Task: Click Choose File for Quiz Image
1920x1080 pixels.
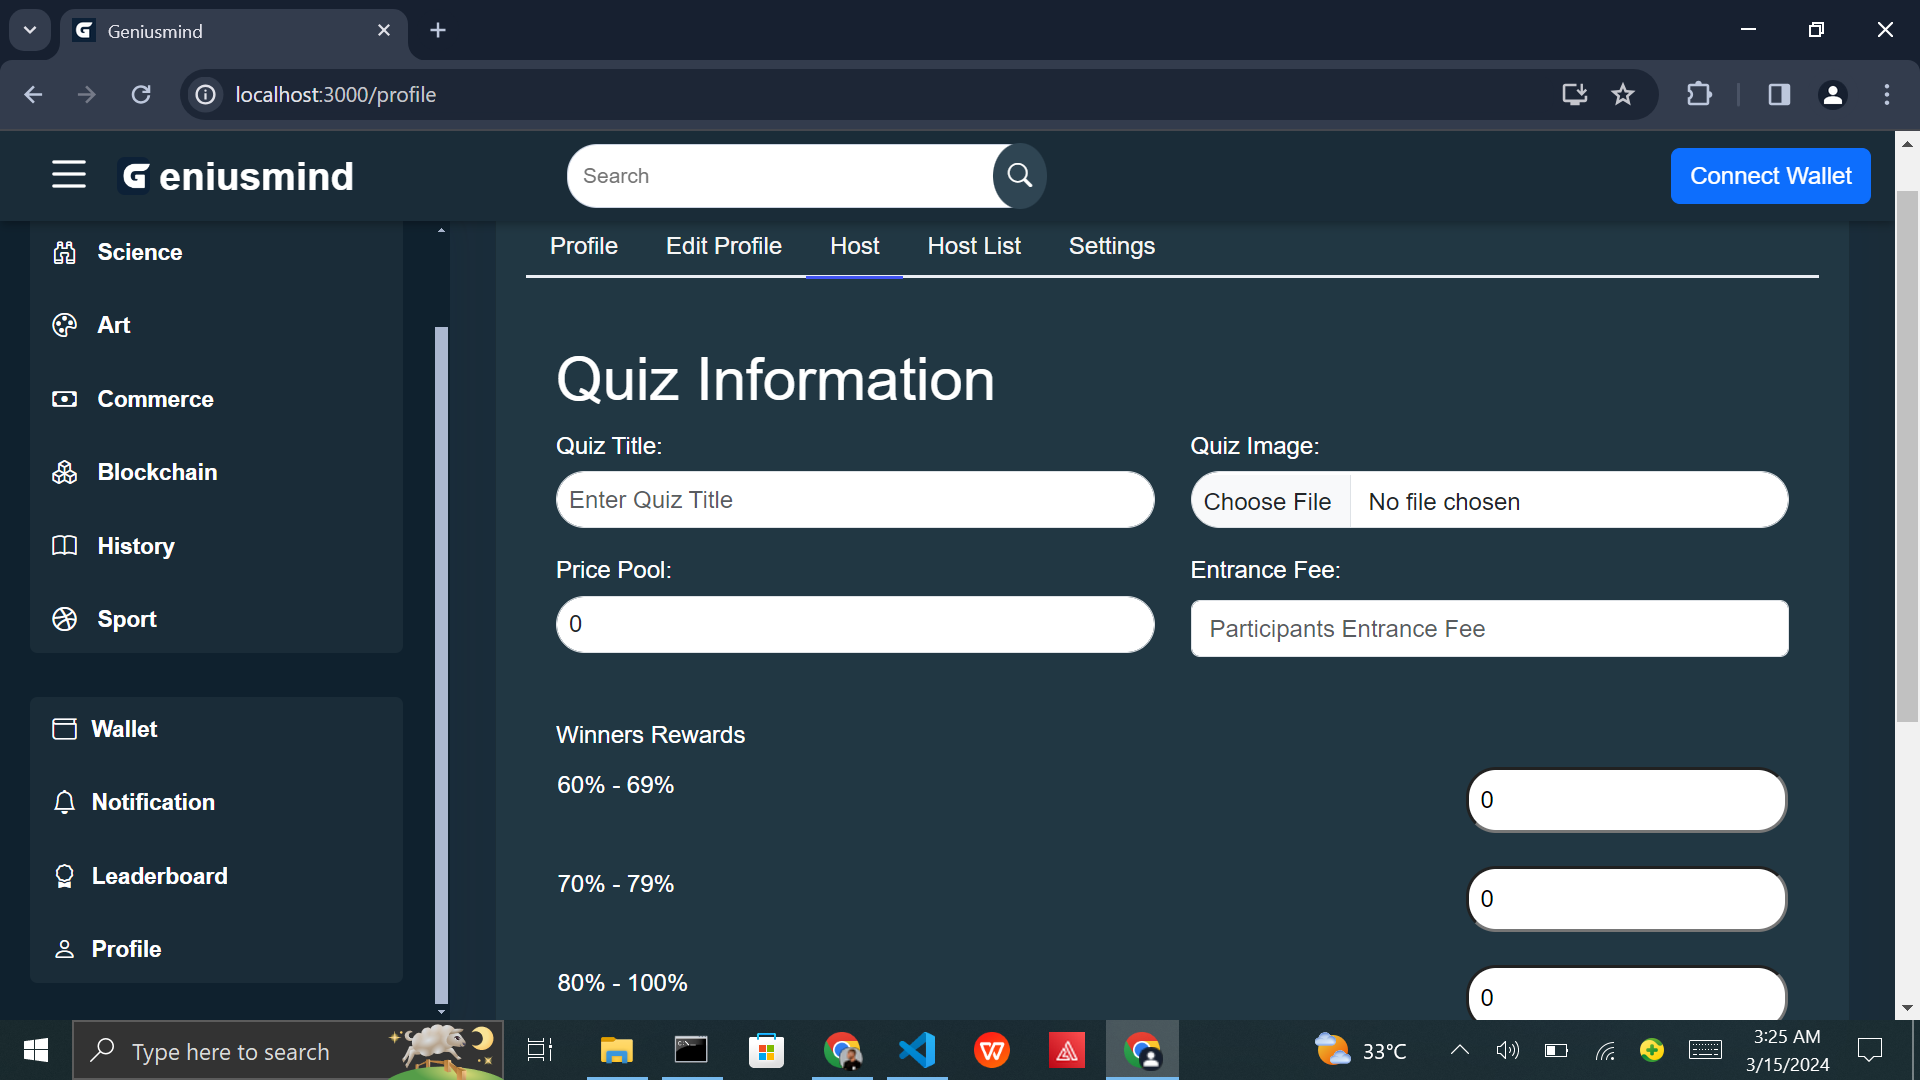Action: coord(1267,501)
